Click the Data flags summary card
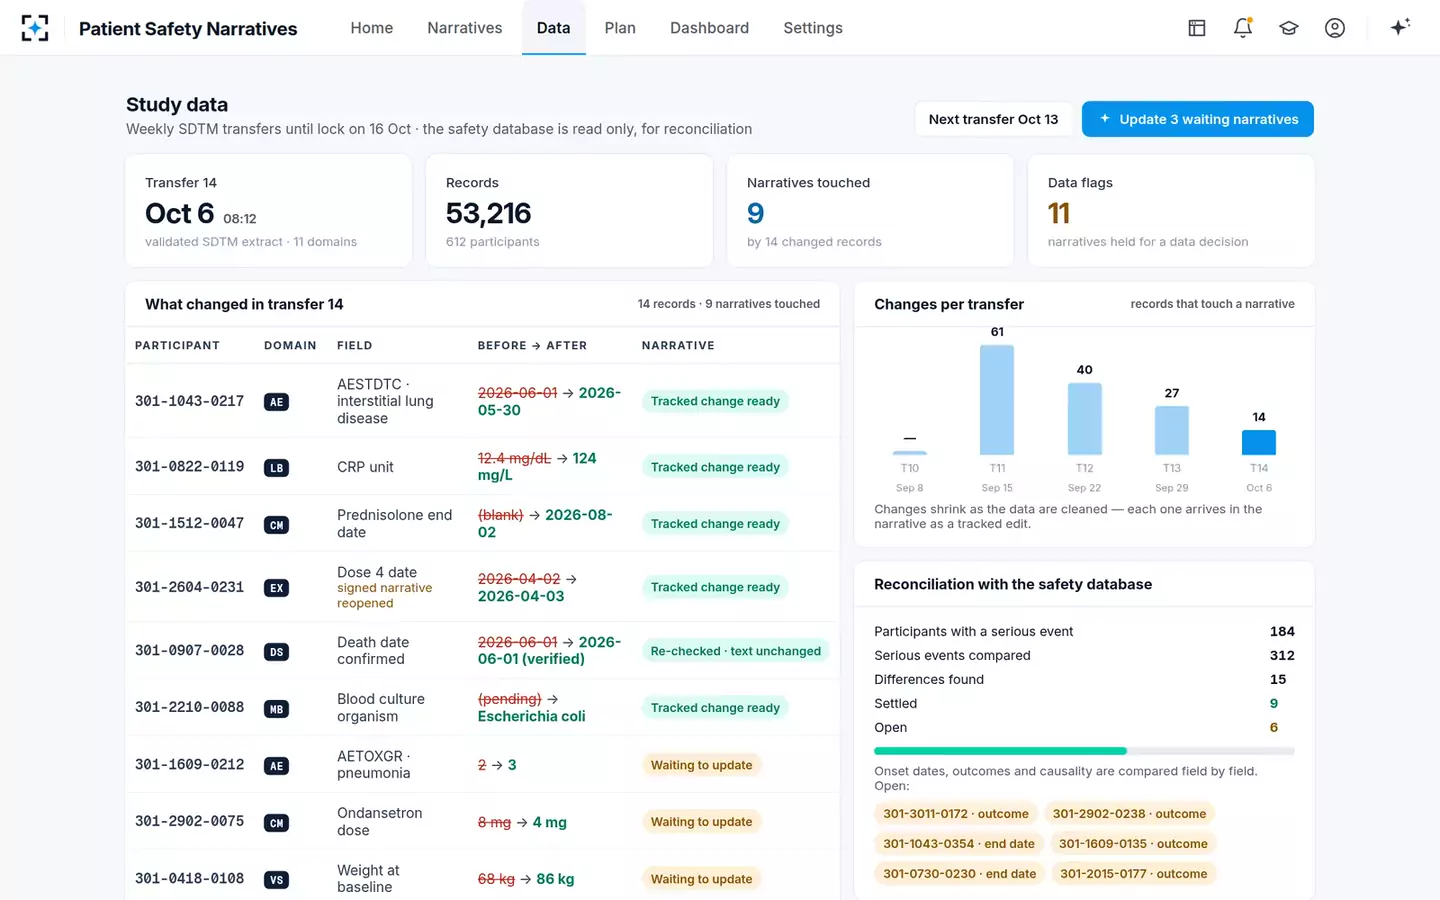 coord(1171,211)
